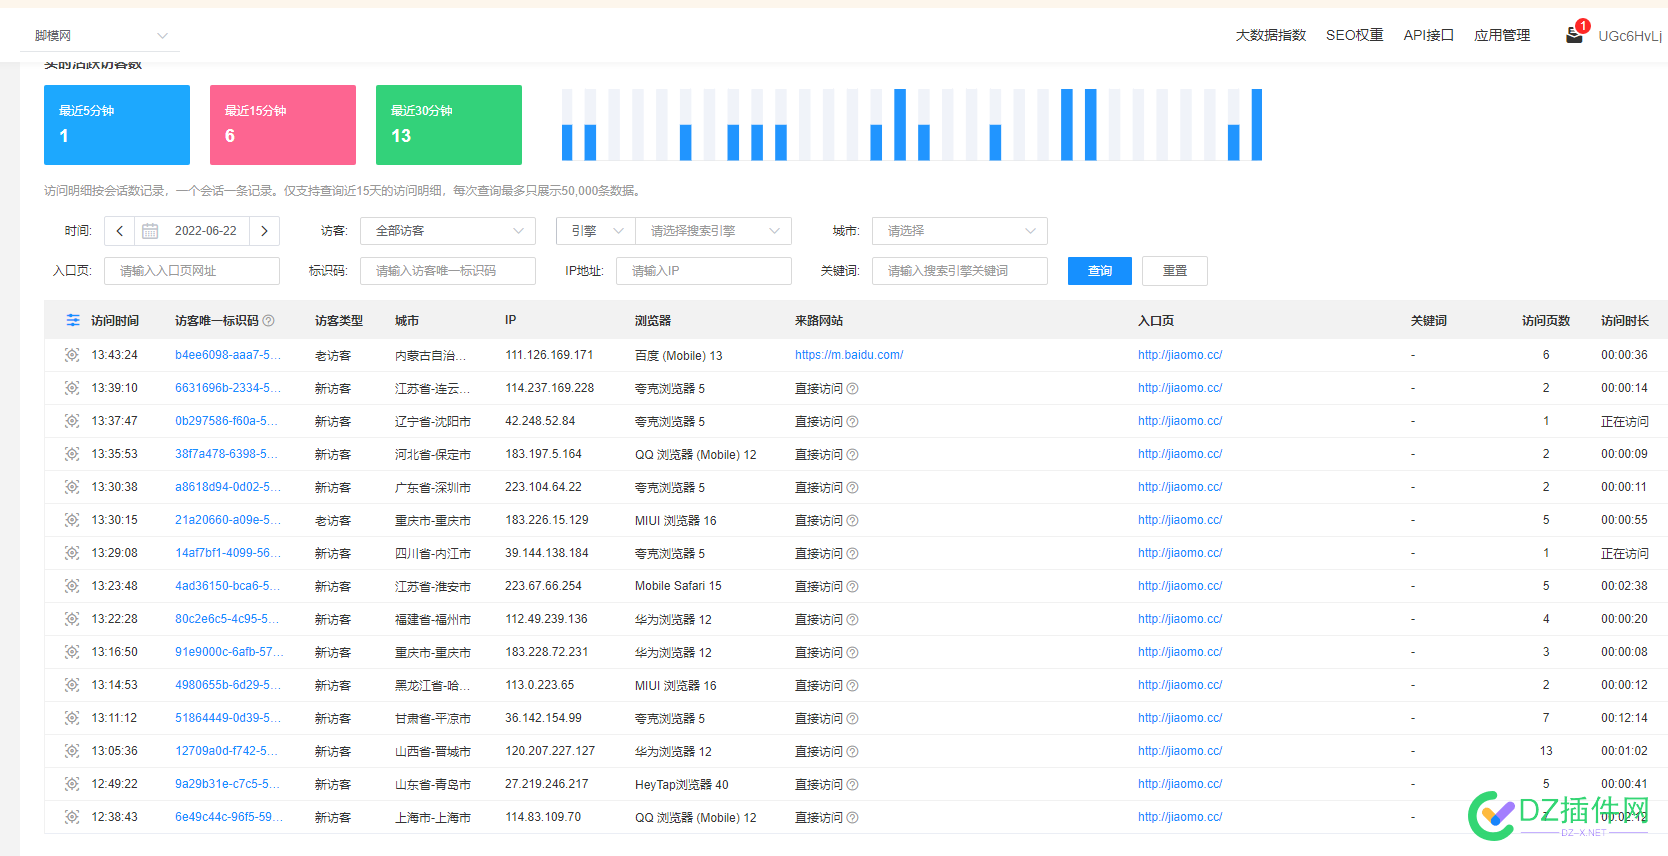Screen dimensions: 1668x856
Task: Open UGc6HvLj user account menu
Action: coord(1629,36)
